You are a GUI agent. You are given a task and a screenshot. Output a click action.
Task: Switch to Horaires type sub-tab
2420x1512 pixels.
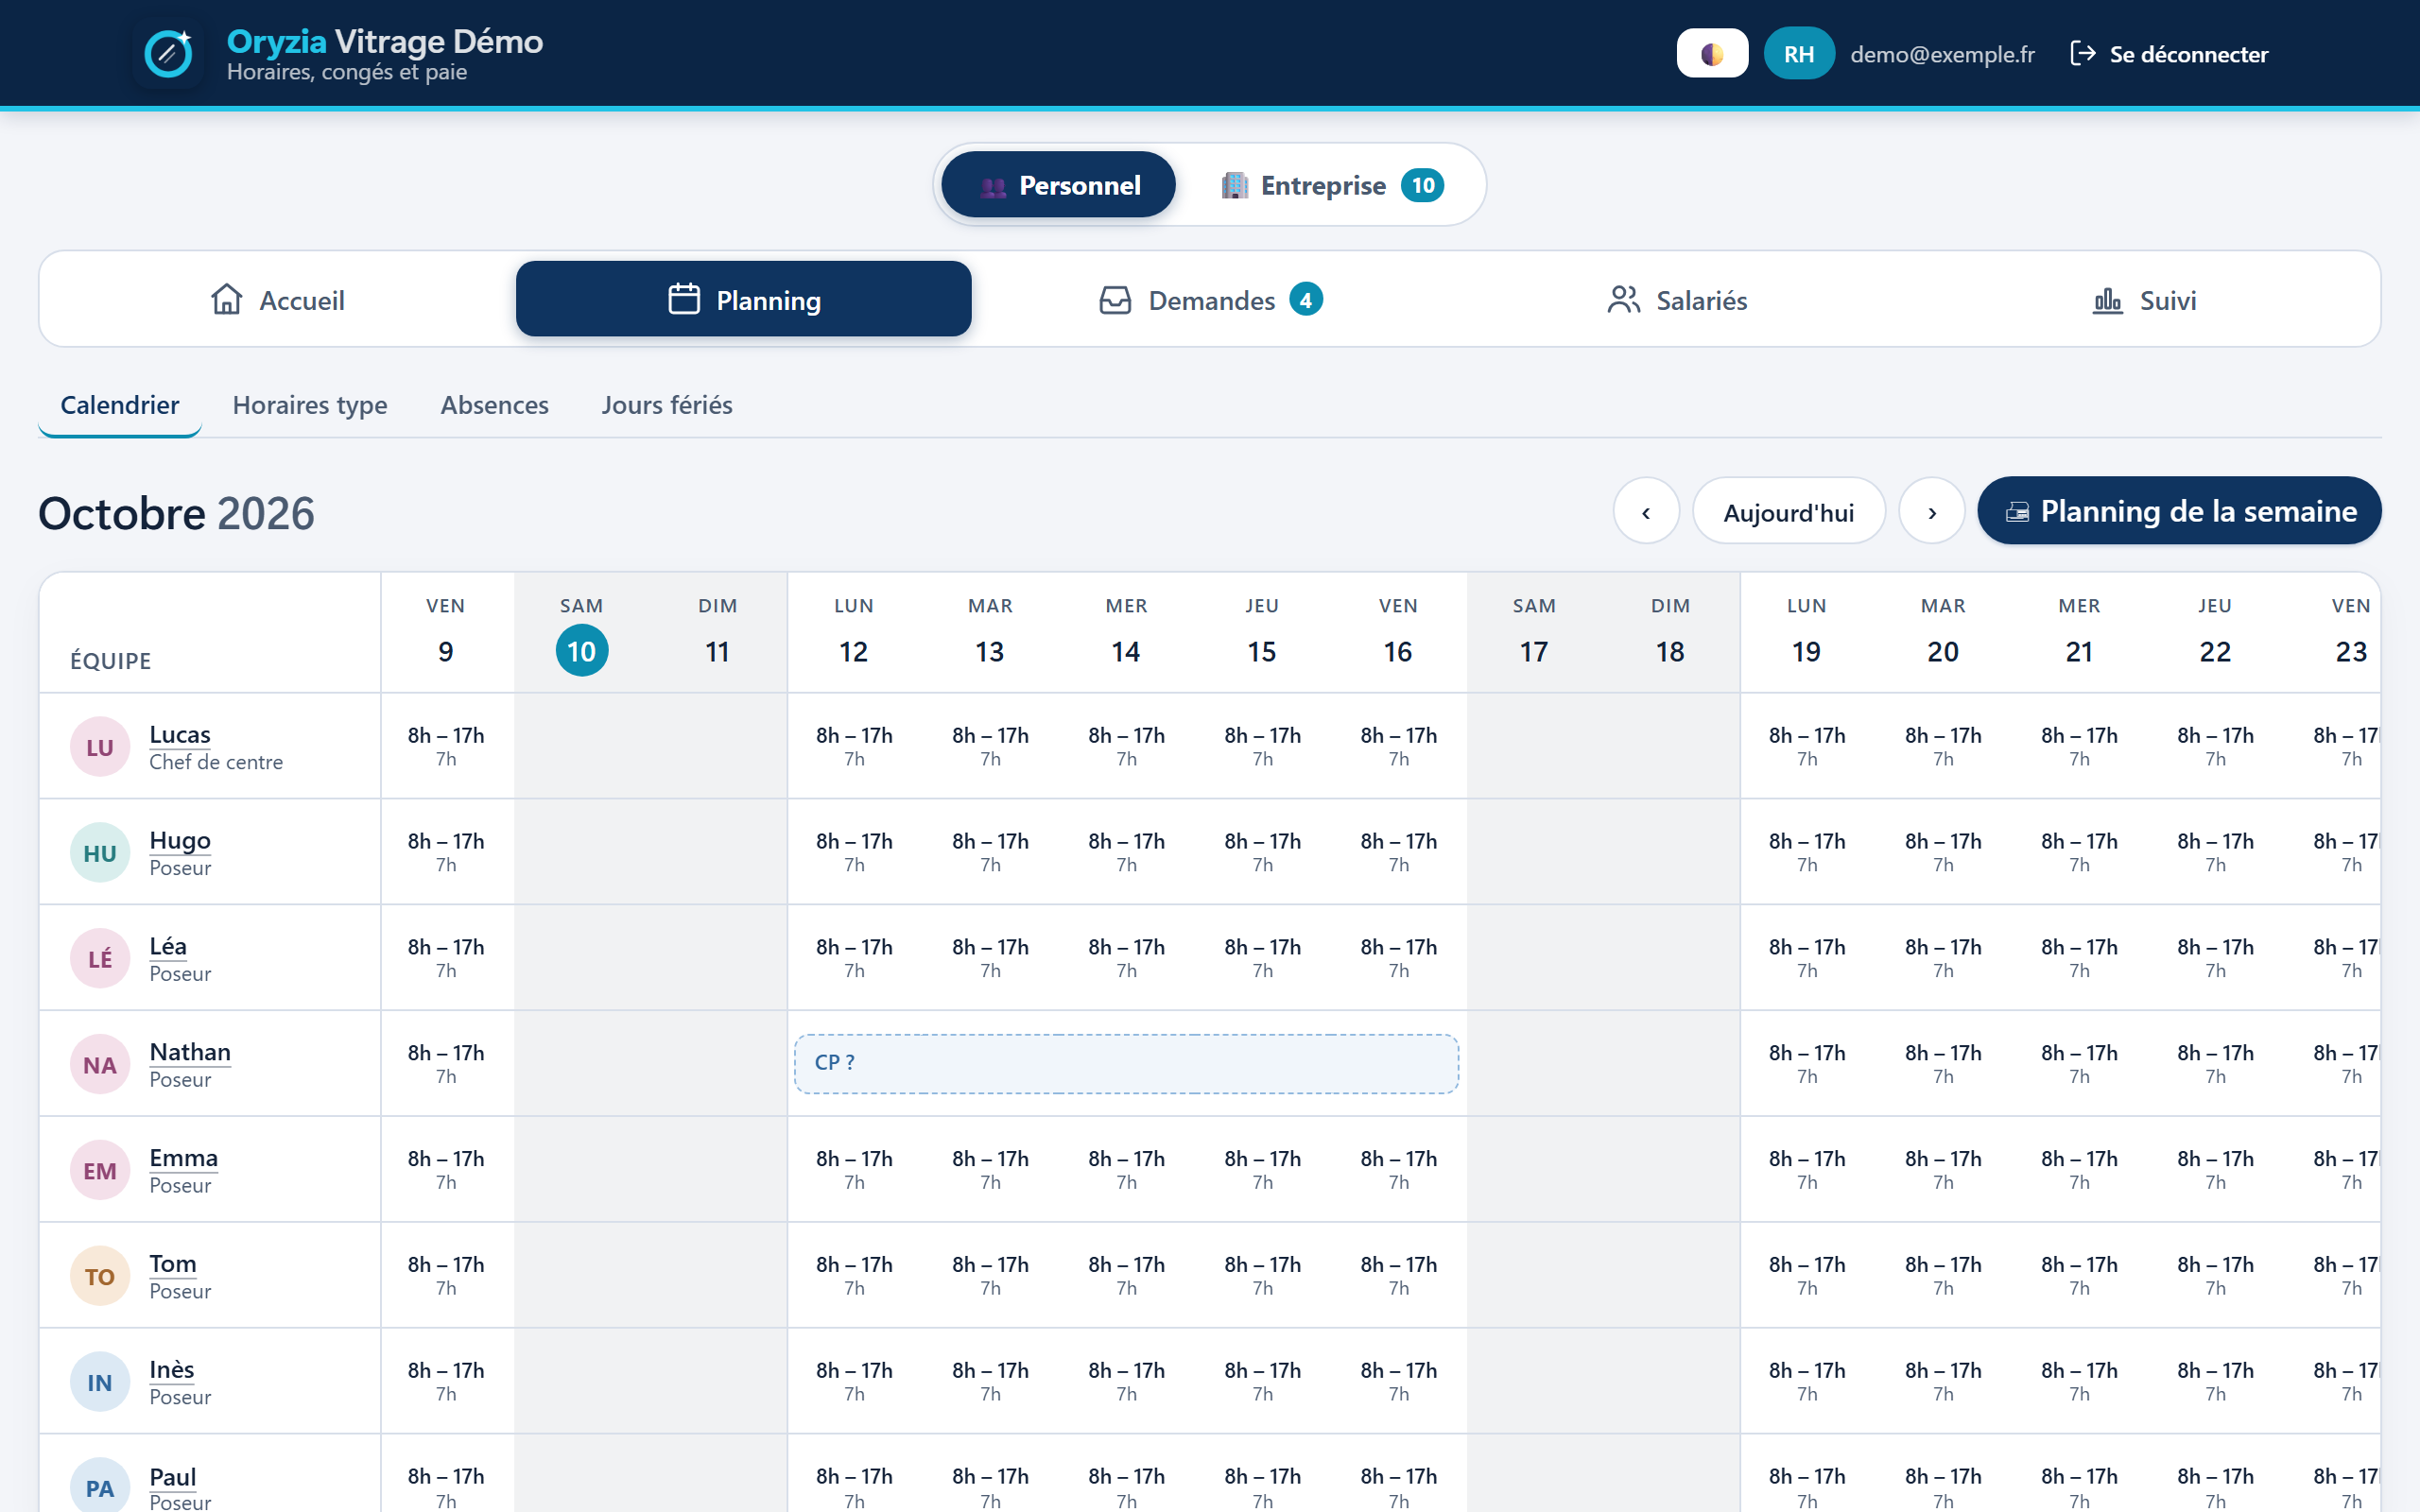tap(310, 405)
